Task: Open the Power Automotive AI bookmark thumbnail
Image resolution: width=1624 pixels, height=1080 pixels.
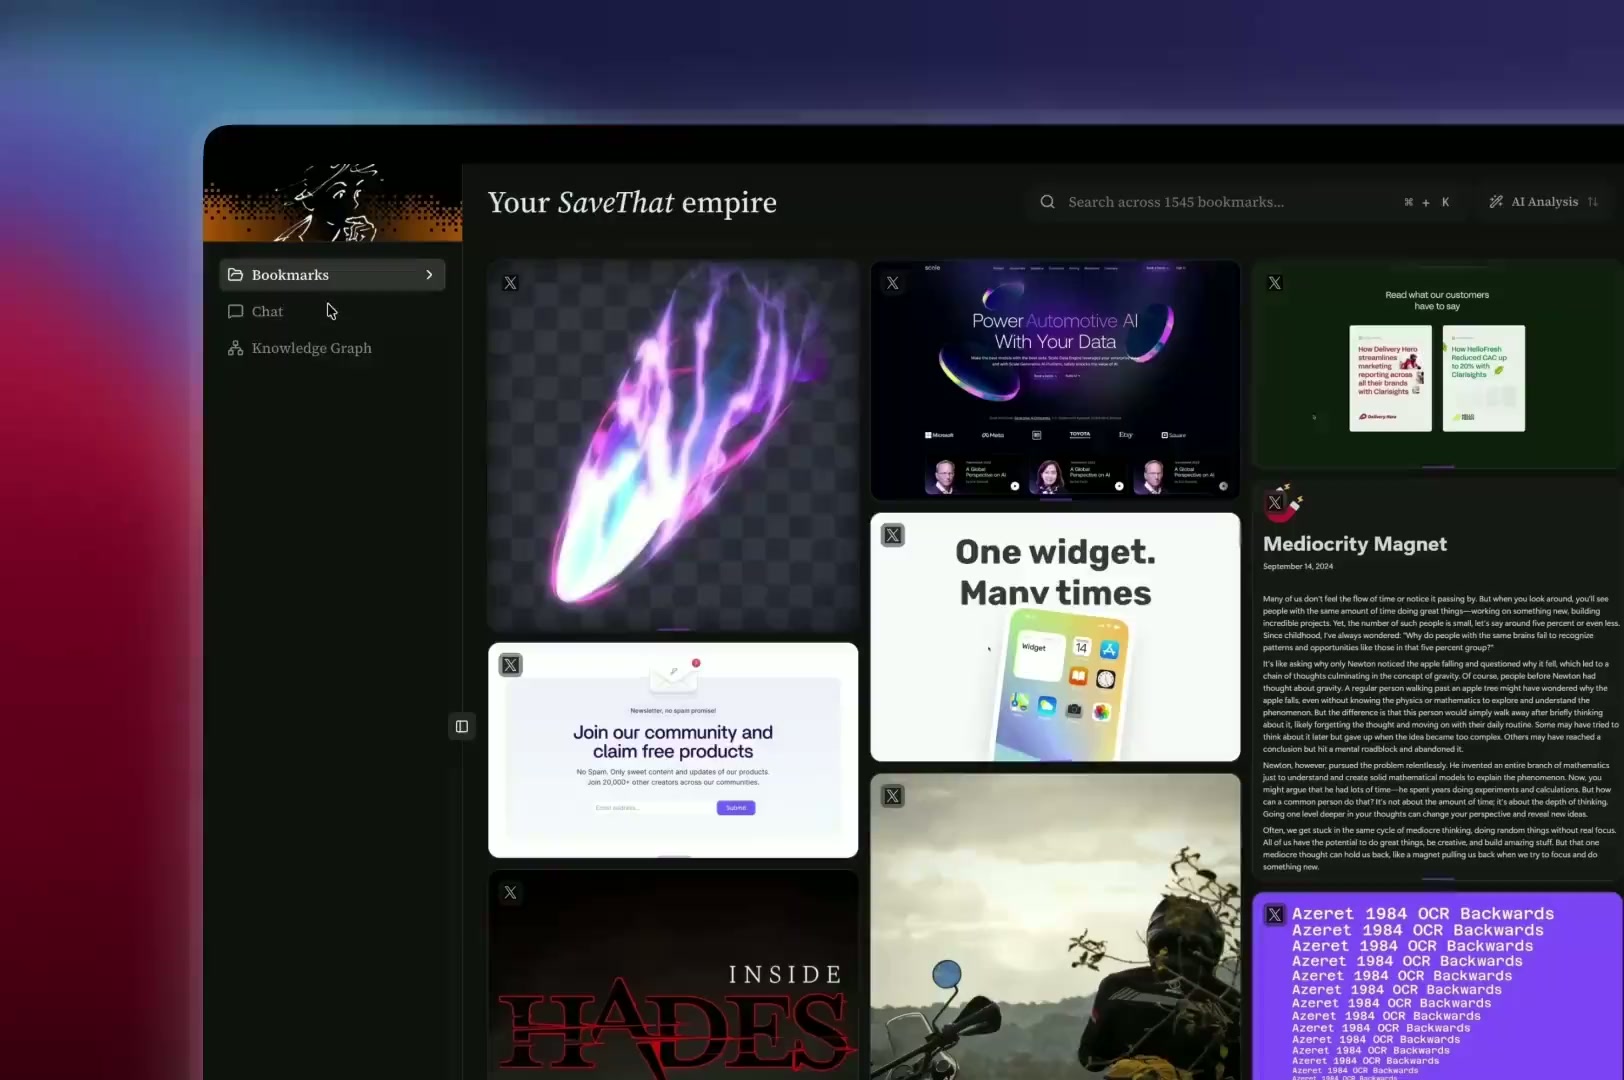Action: 1055,380
